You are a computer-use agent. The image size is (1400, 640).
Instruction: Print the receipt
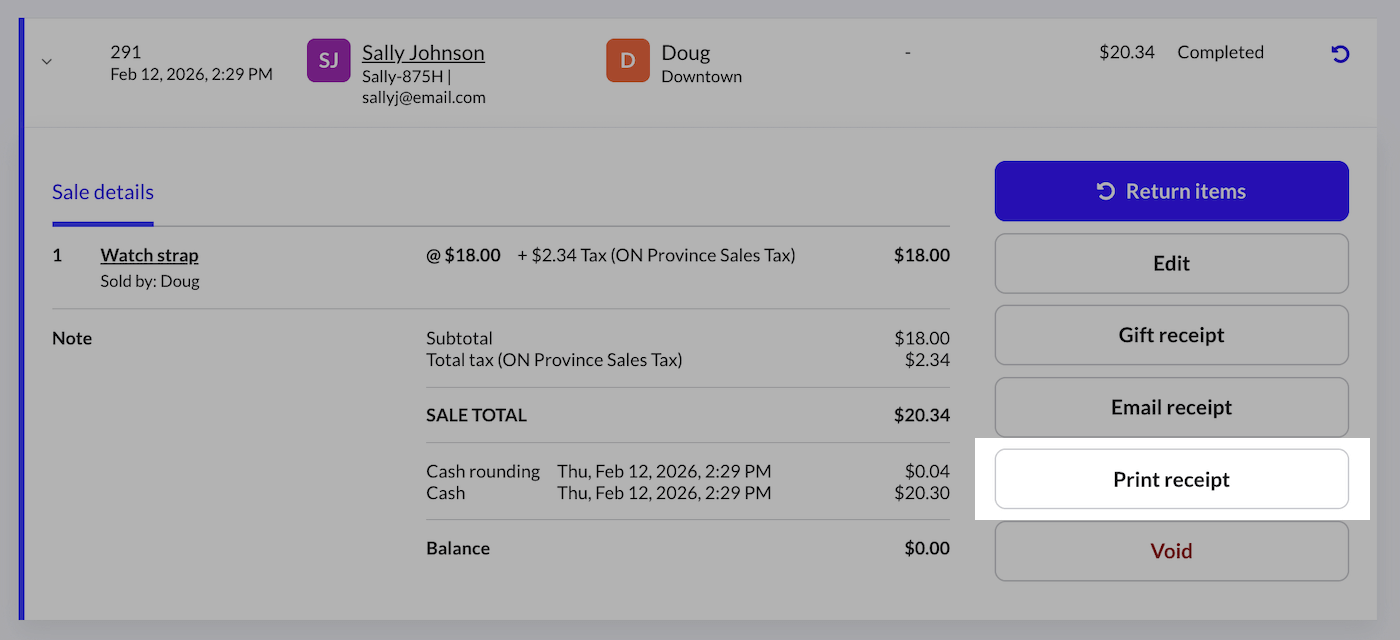[1171, 480]
